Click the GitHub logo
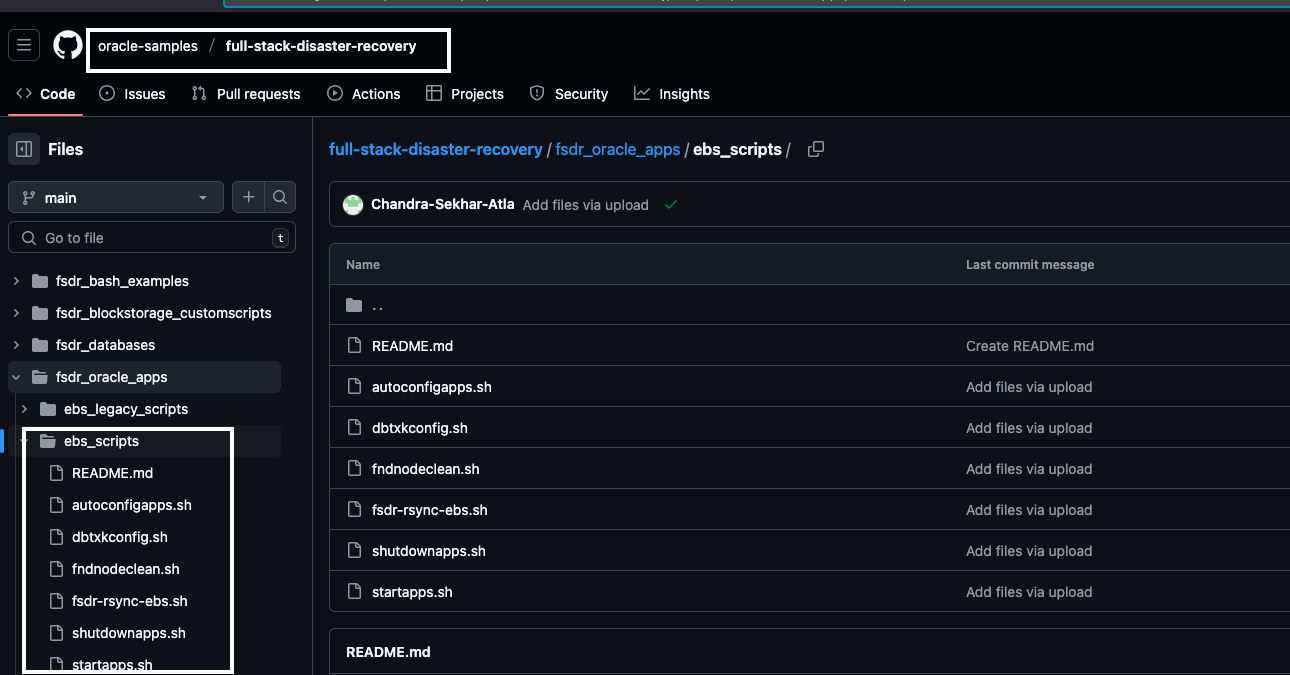This screenshot has width=1290, height=675. tap(68, 46)
